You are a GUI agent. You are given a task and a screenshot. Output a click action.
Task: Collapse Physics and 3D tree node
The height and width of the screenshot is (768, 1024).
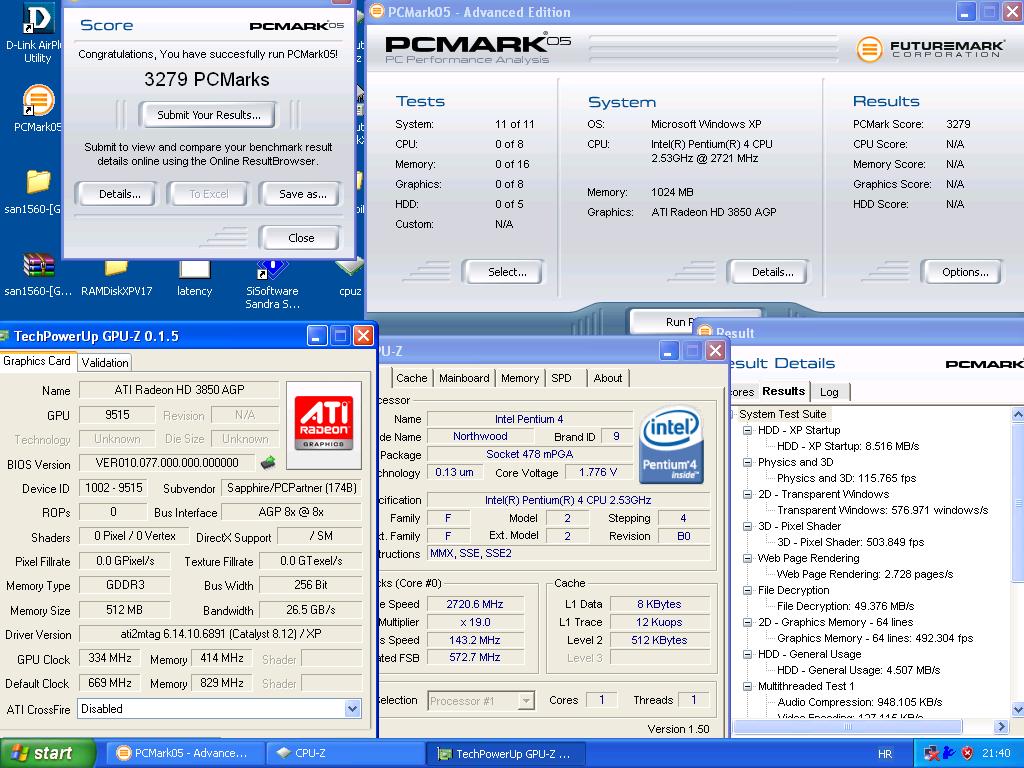tap(747, 462)
